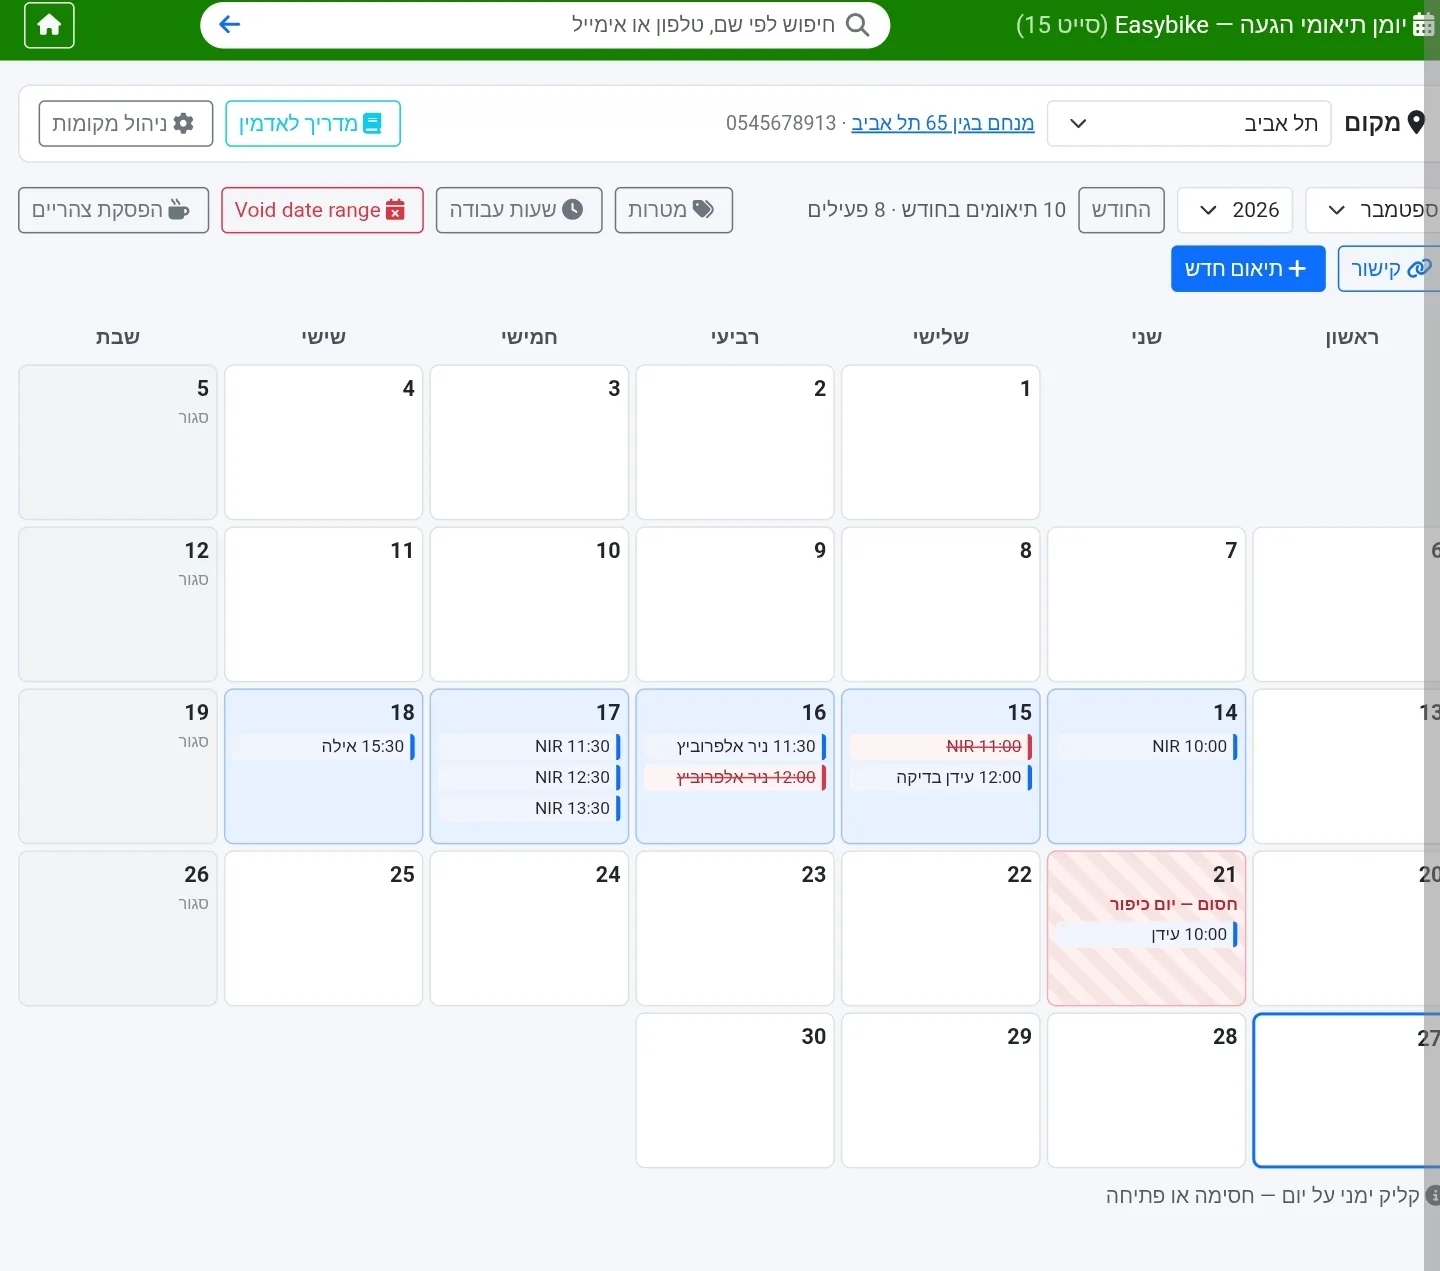Open NIR 12:30 appointment on day 17
The width and height of the screenshot is (1440, 1271).
[x=529, y=778]
